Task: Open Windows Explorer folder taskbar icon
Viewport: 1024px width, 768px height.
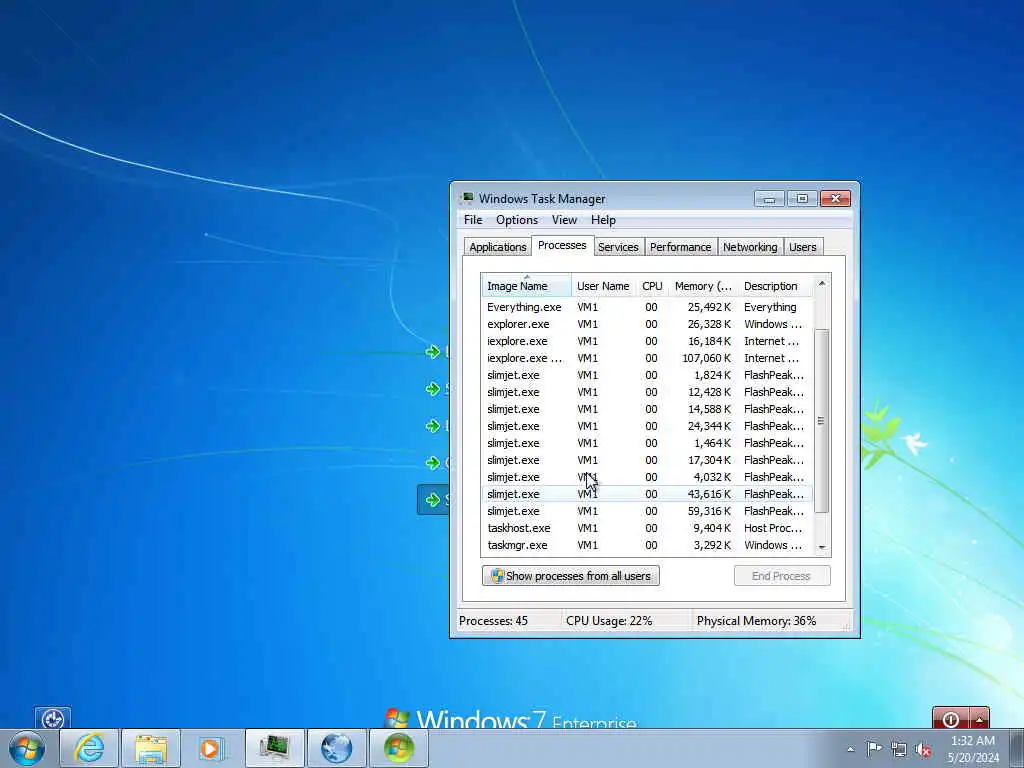Action: point(151,748)
